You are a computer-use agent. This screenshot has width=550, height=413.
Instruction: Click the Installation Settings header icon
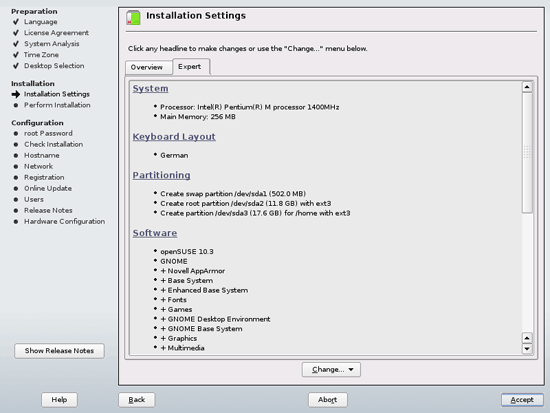coord(133,18)
